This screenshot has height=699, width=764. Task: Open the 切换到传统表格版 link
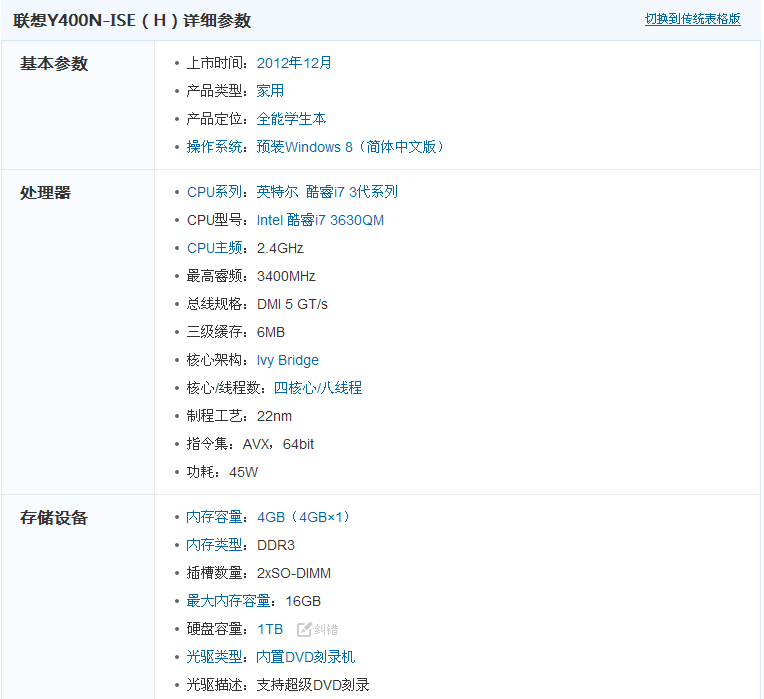[x=692, y=19]
